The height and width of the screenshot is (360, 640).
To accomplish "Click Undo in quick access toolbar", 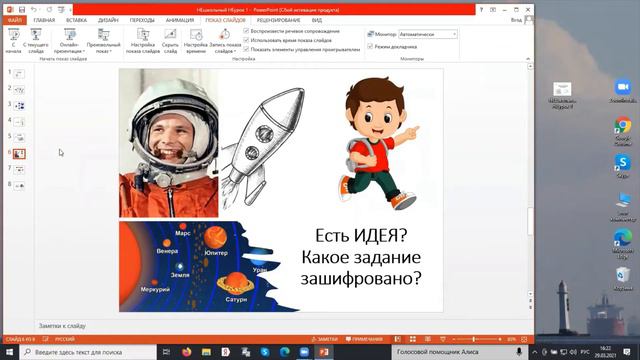I will click(34, 9).
